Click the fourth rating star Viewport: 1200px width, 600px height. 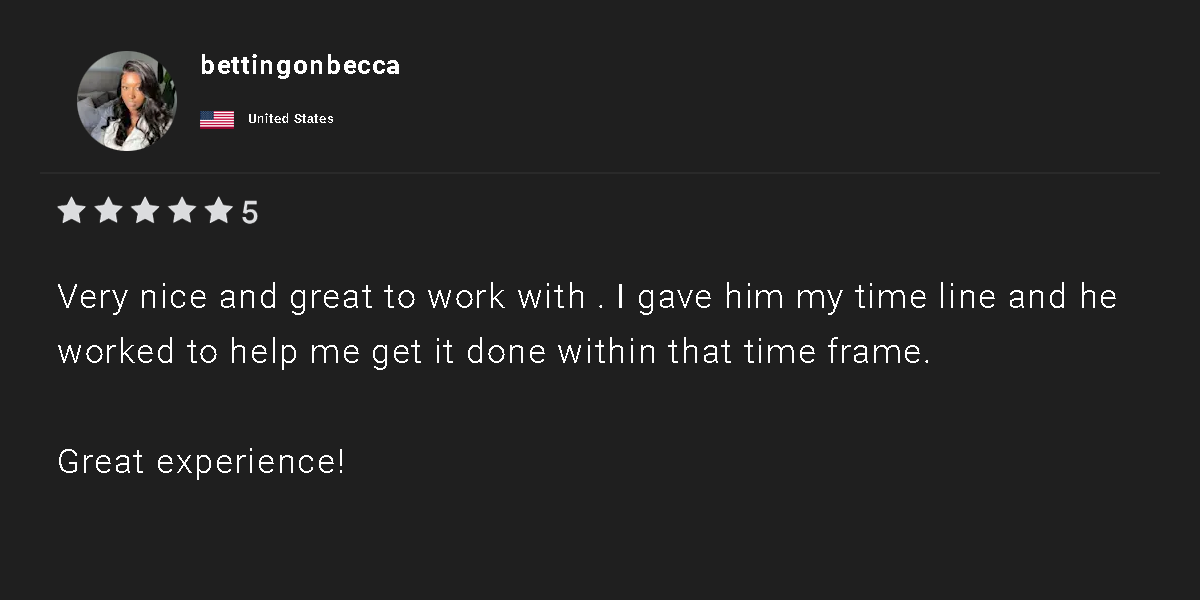[x=182, y=211]
